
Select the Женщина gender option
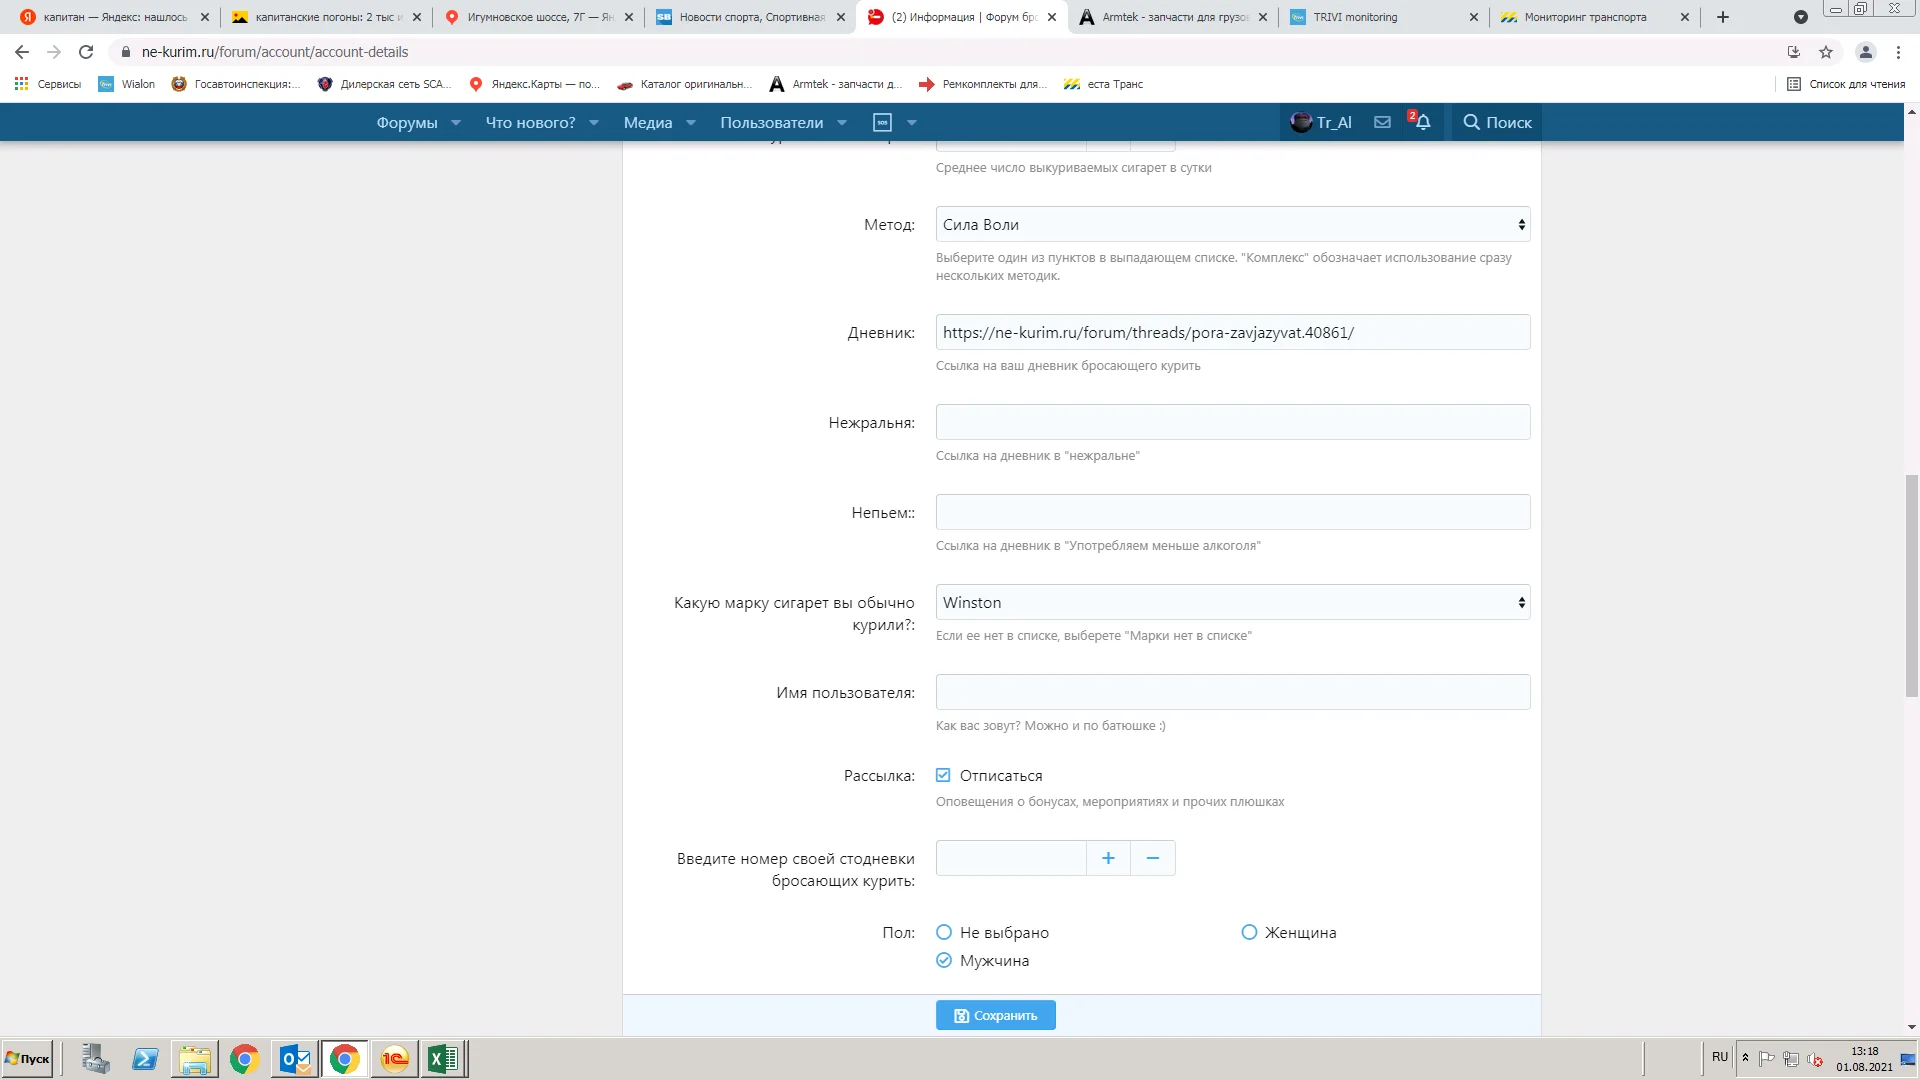(1249, 932)
